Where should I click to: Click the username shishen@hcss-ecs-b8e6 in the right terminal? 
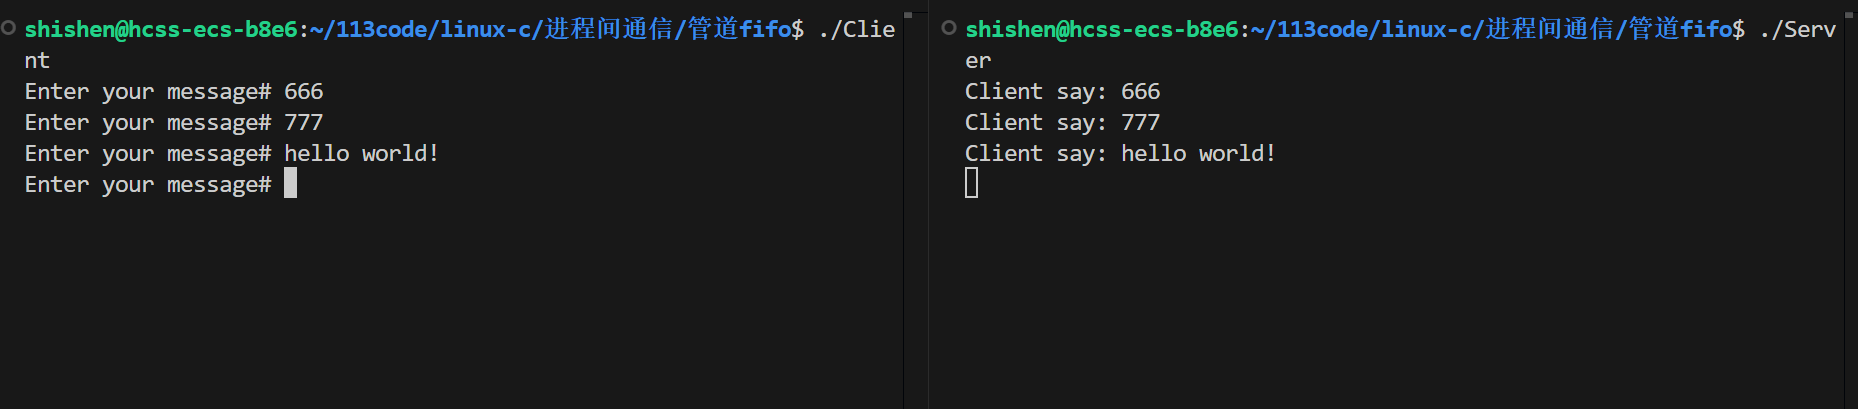coord(1101,30)
